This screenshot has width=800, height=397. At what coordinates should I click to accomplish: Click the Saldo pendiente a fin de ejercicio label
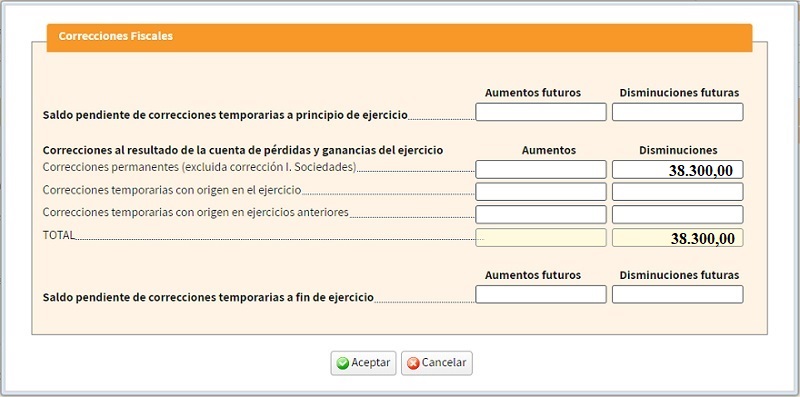(208, 297)
